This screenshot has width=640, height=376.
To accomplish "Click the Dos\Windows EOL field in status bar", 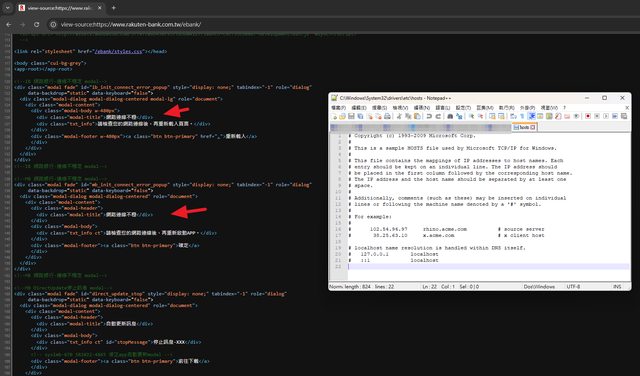I will 539,287.
